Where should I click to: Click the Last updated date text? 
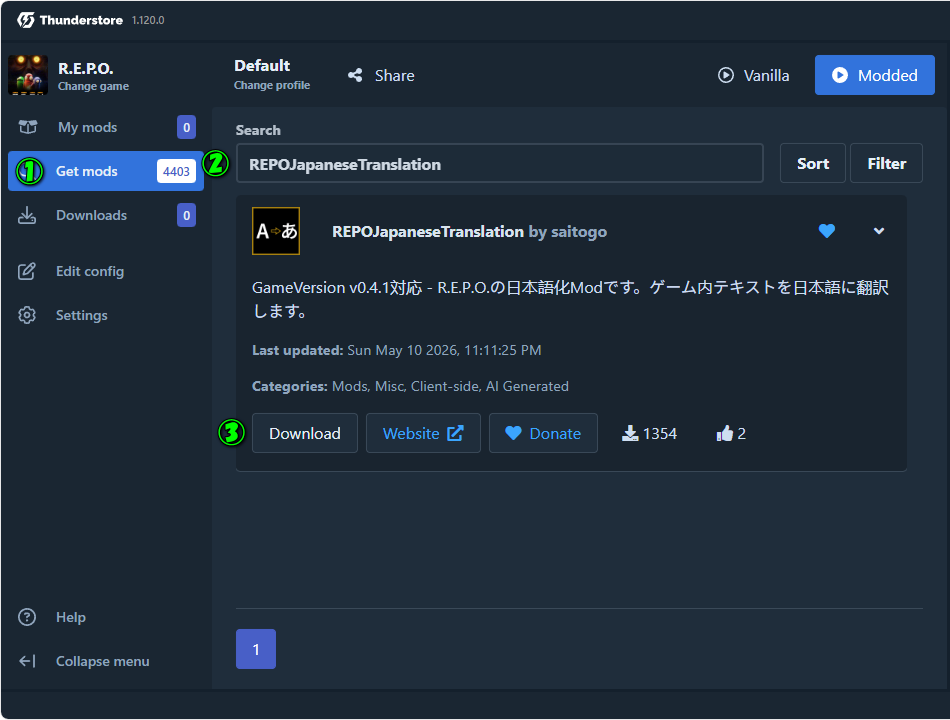click(x=444, y=350)
